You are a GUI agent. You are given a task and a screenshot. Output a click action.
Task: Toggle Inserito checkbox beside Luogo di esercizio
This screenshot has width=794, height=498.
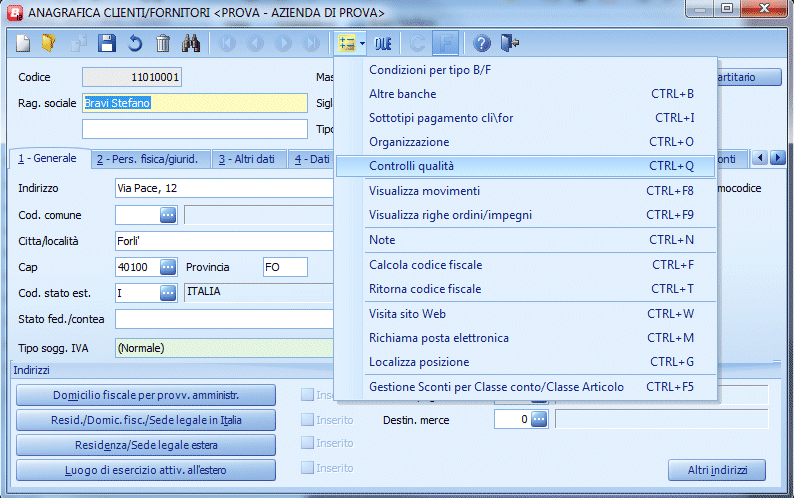point(307,467)
